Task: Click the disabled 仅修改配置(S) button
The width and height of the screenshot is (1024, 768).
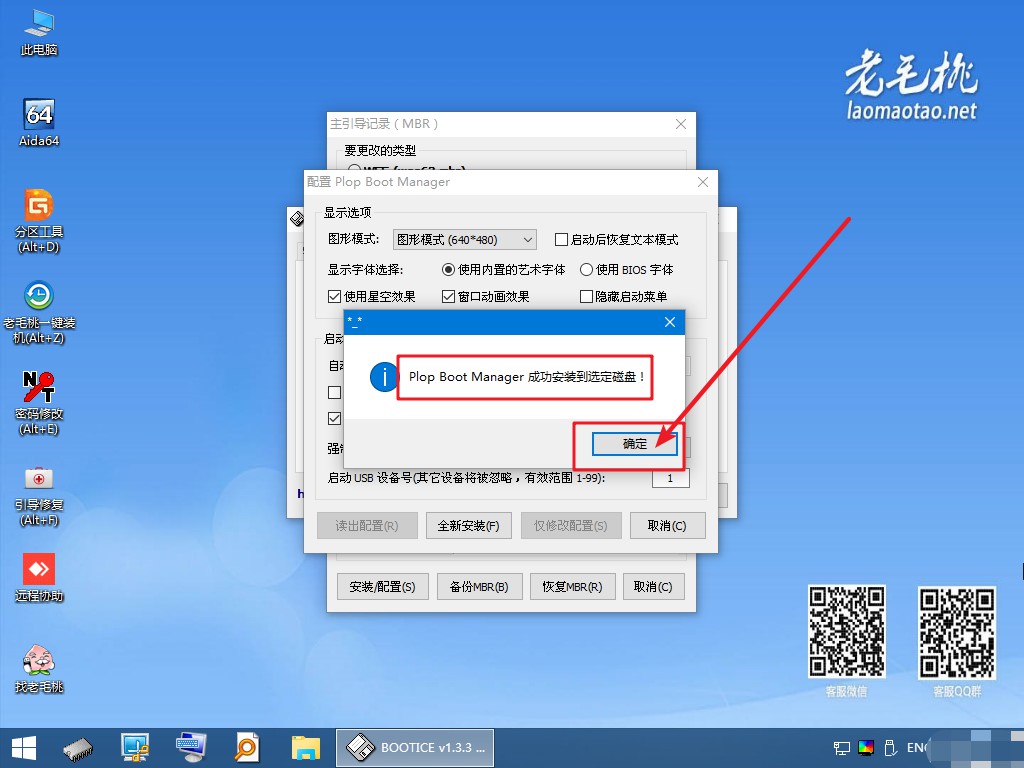Action: [x=570, y=526]
